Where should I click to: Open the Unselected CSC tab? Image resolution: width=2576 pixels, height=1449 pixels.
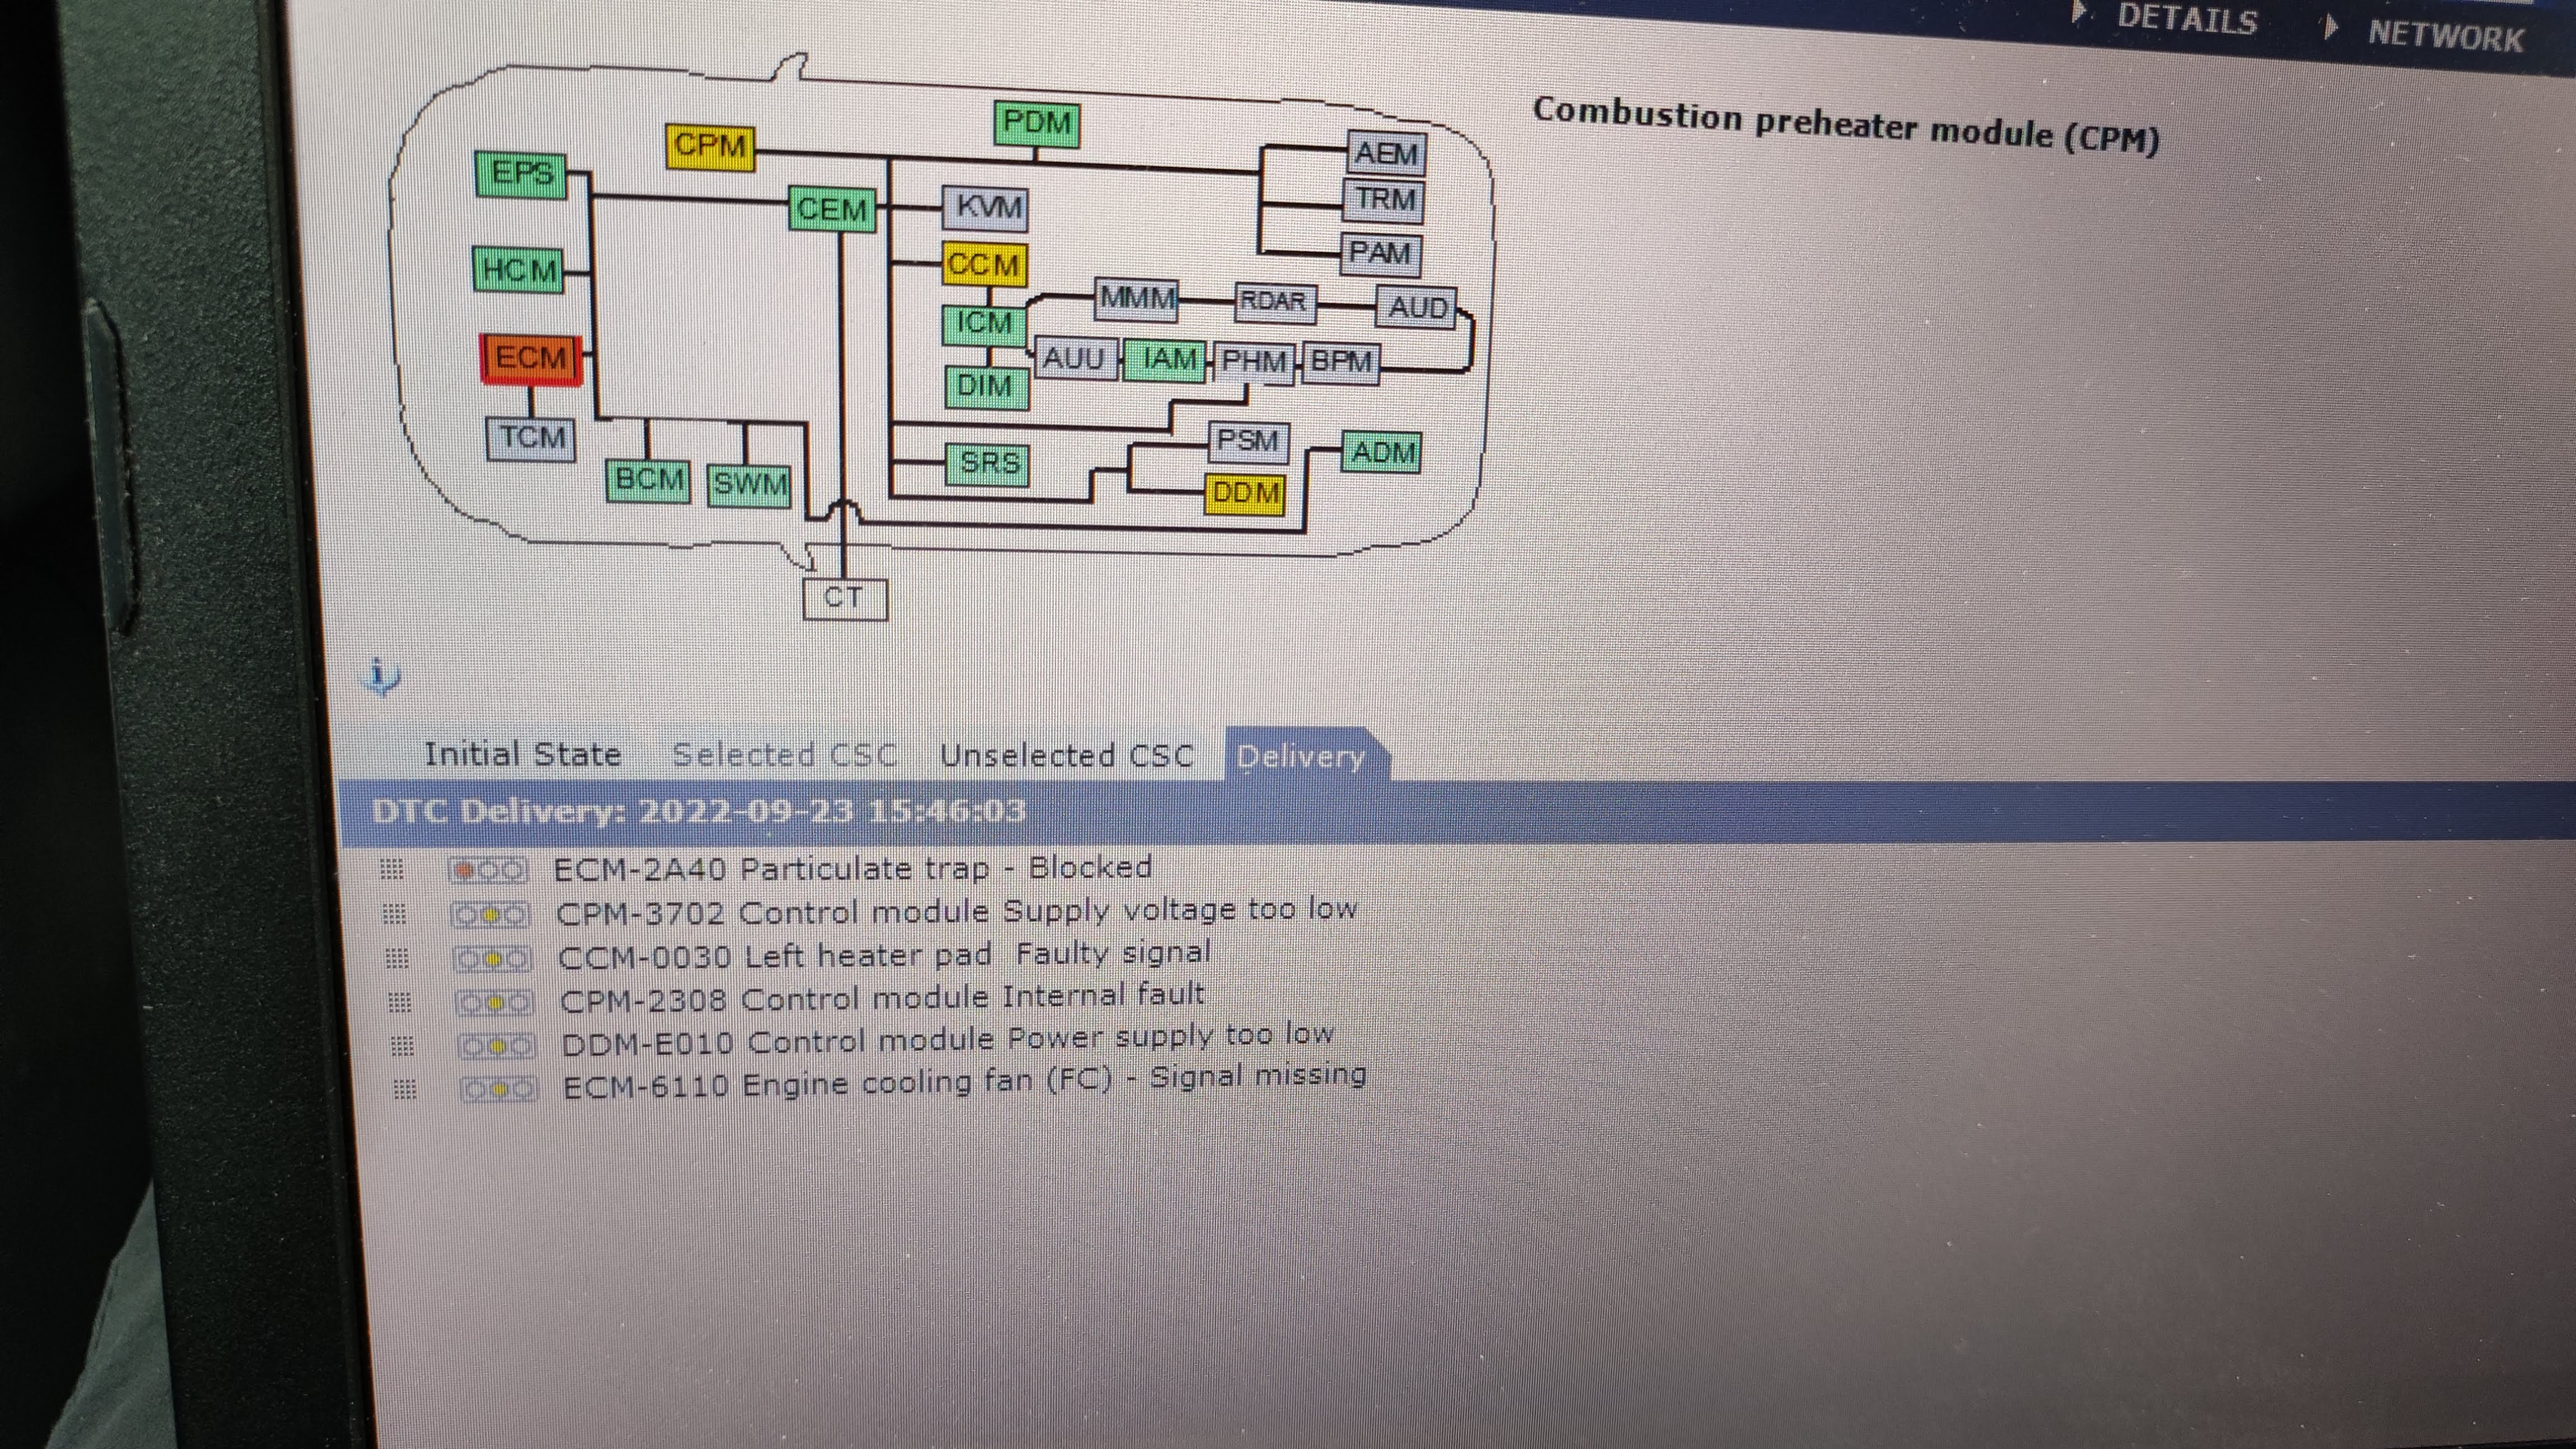[x=1067, y=756]
